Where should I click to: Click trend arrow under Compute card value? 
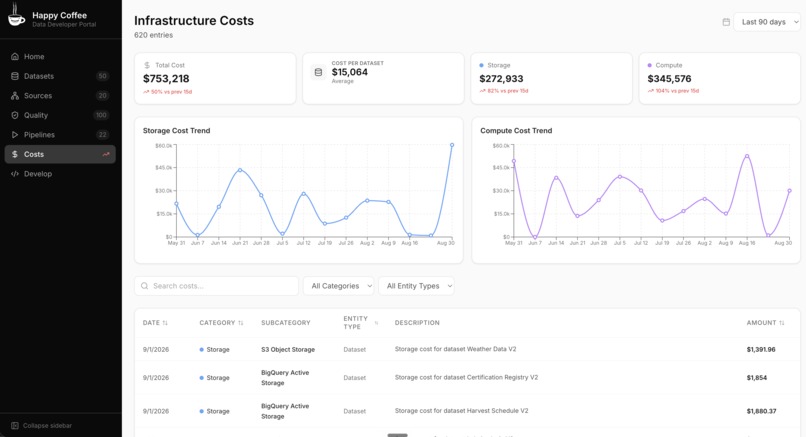tap(651, 91)
